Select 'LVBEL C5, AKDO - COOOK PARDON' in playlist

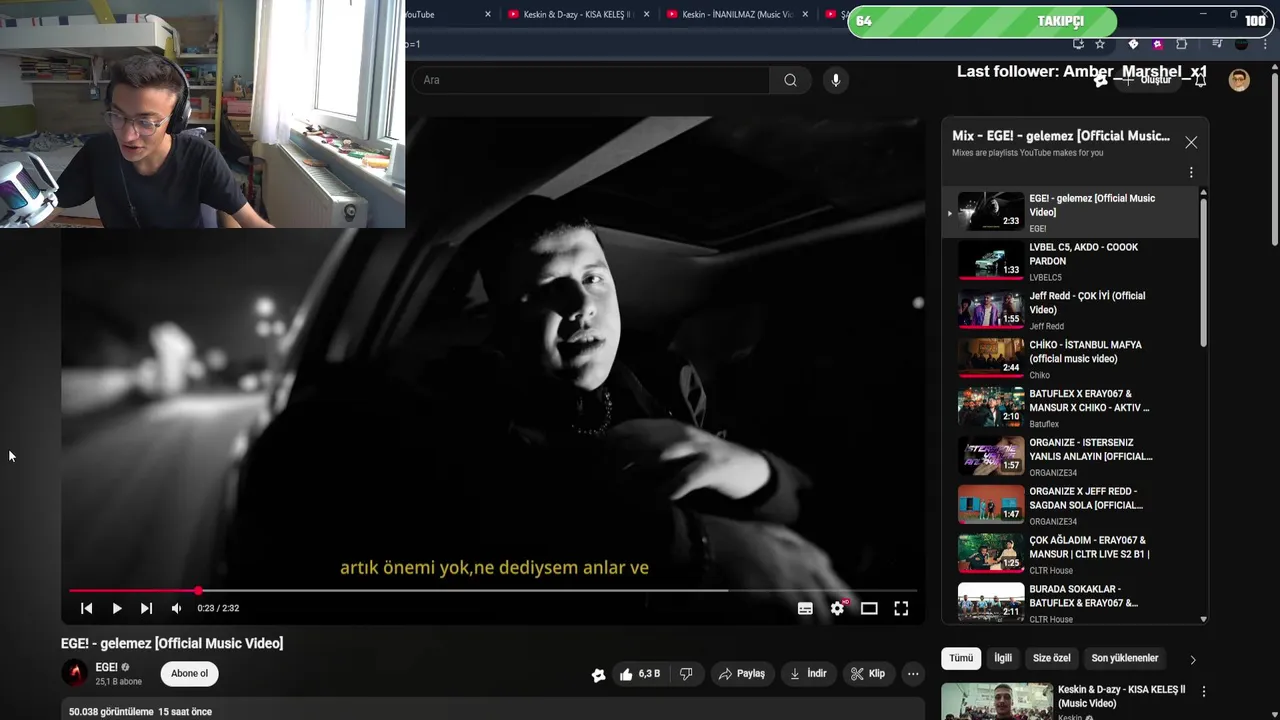[1070, 261]
